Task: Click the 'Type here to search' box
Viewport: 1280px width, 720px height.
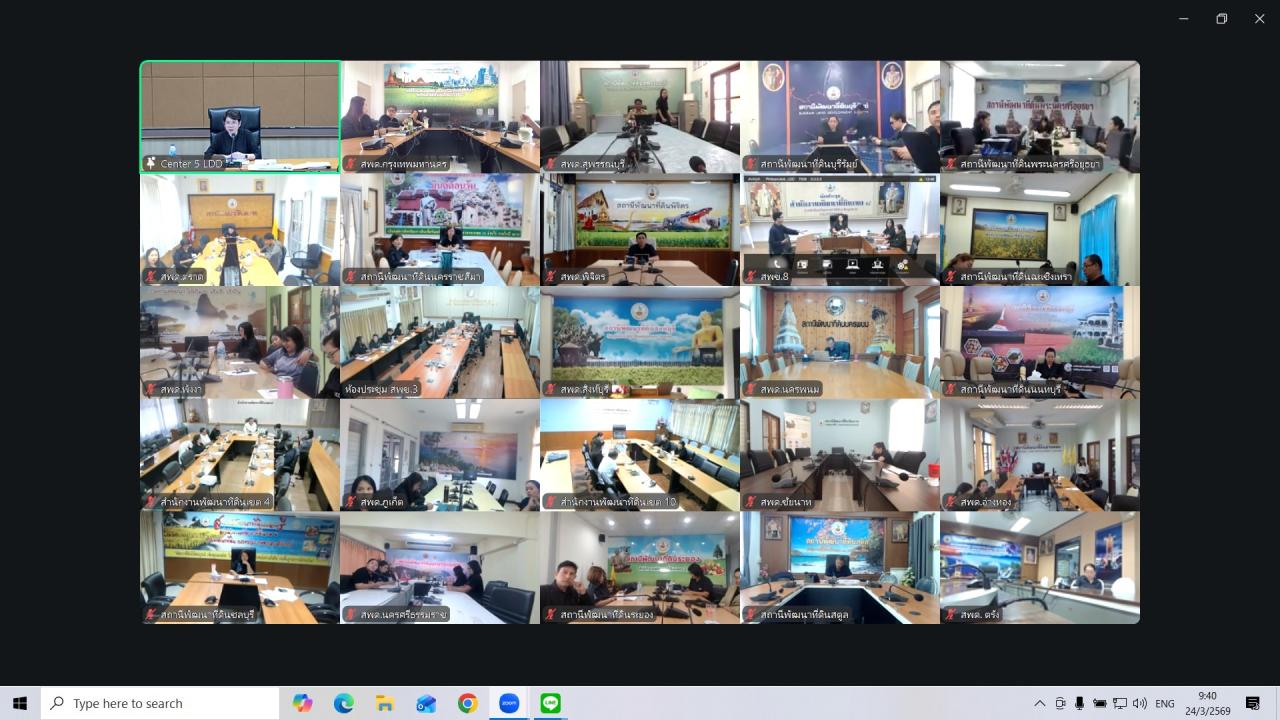Action: pyautogui.click(x=160, y=703)
